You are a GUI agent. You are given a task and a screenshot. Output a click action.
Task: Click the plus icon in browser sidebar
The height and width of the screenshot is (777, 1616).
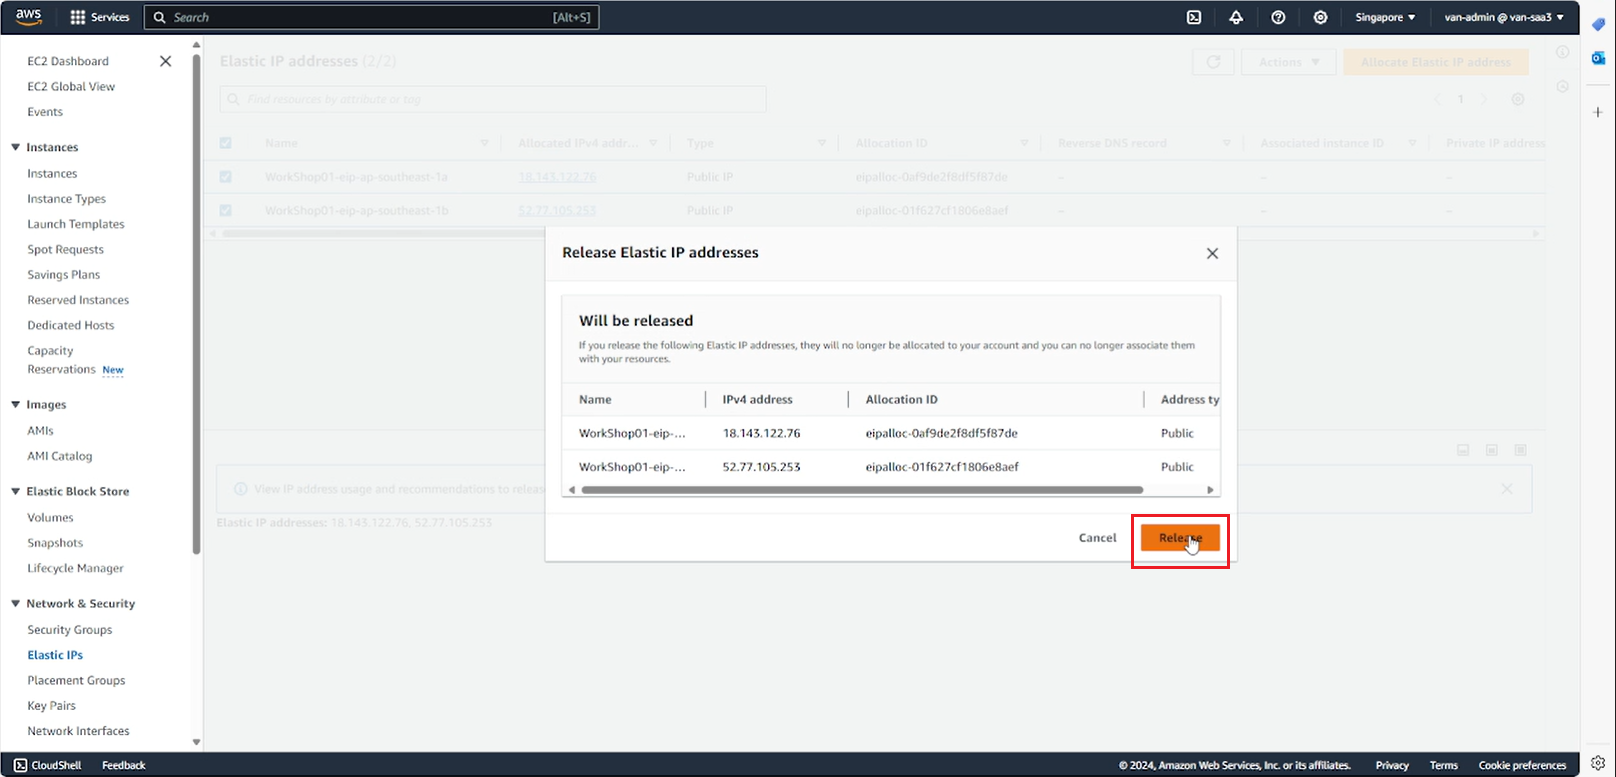(1598, 112)
